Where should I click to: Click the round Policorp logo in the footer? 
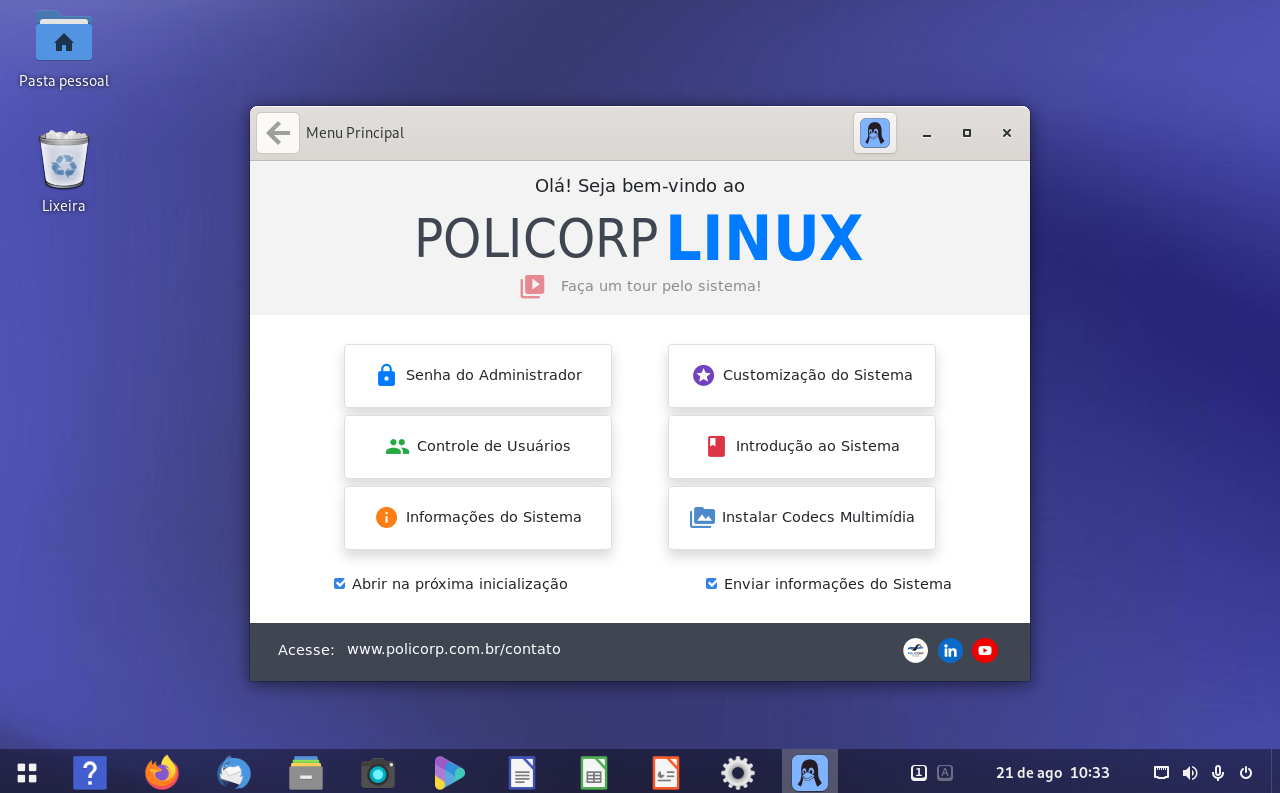pyautogui.click(x=915, y=650)
